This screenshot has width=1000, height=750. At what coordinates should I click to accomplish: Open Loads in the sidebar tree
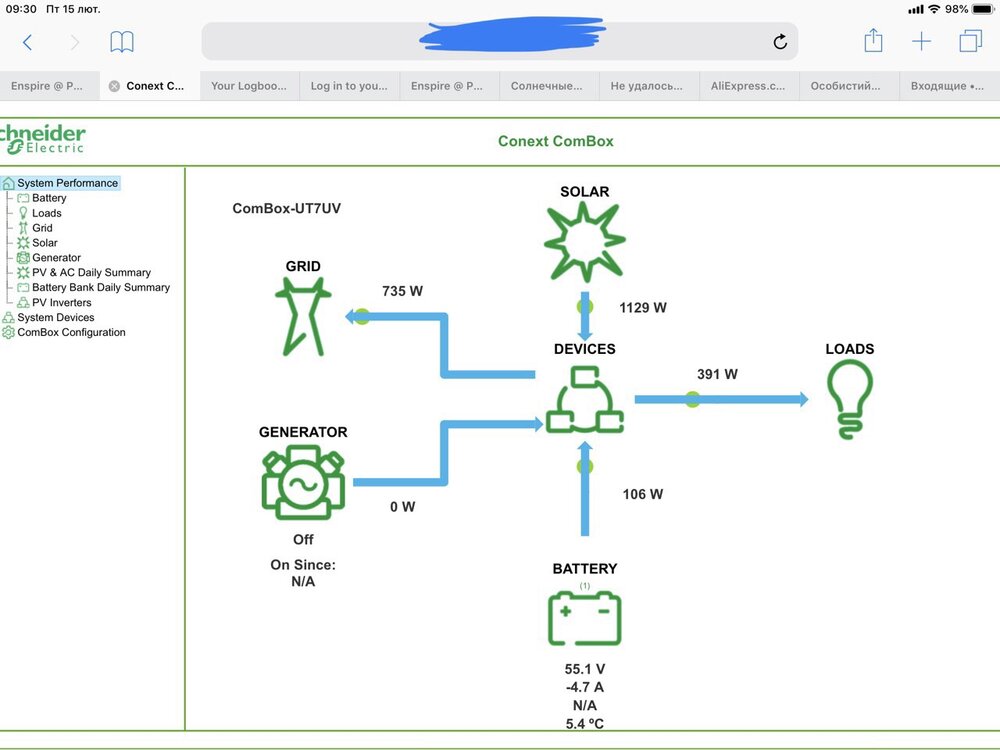coord(47,213)
